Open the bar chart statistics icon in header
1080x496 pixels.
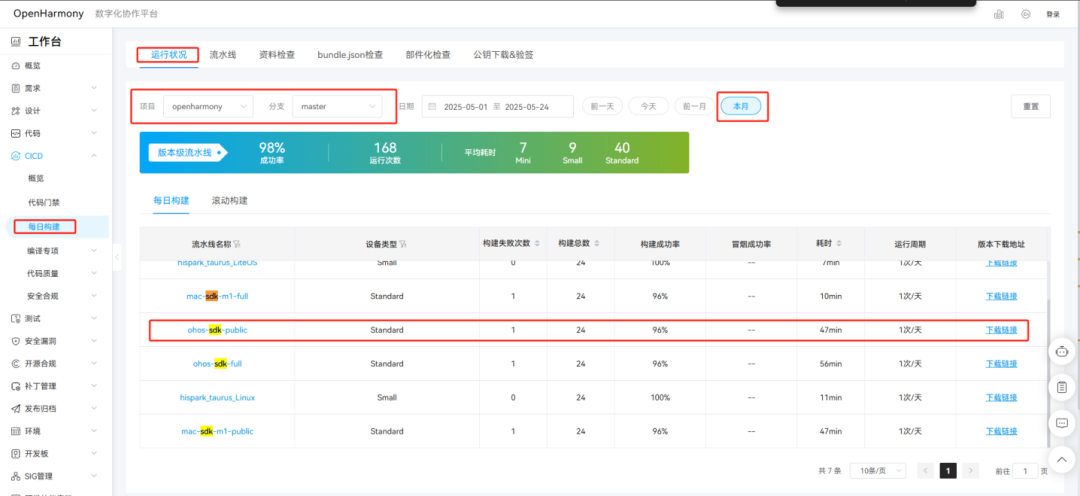999,14
